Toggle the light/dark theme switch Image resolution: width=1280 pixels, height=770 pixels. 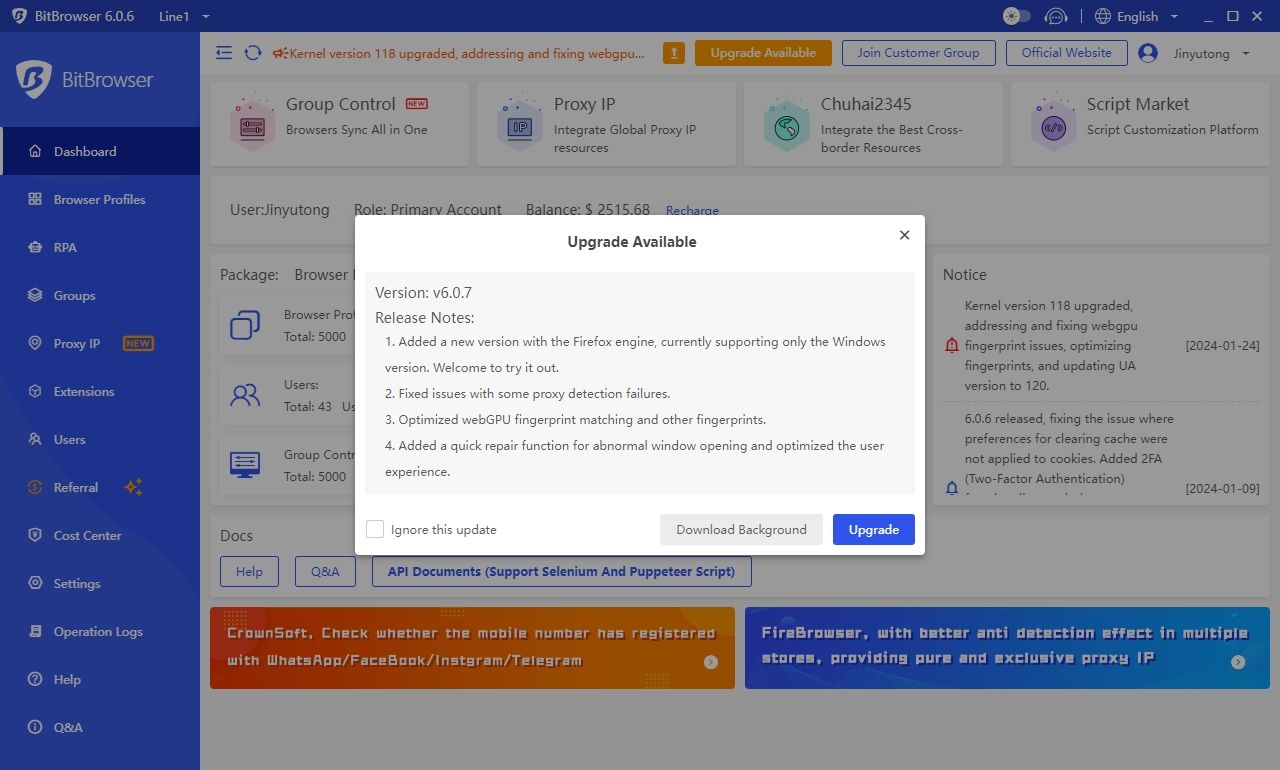1016,16
